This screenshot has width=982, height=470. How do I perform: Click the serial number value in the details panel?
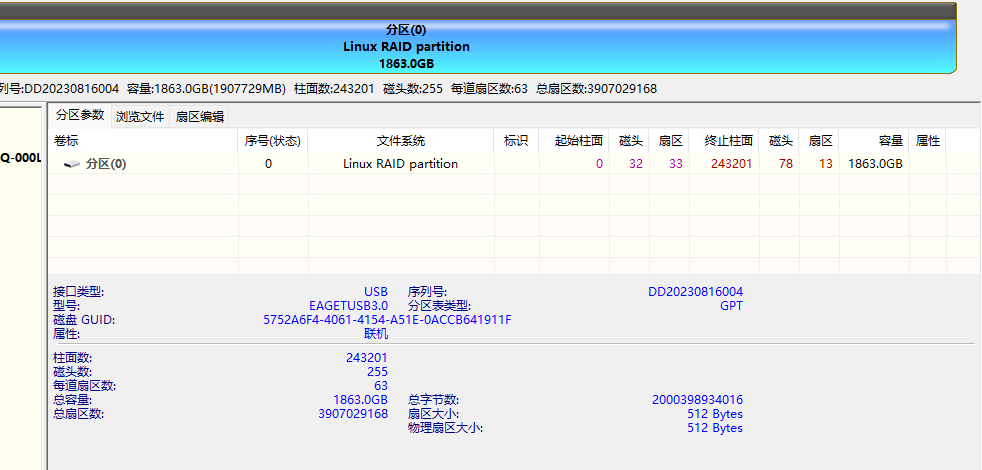tap(695, 292)
